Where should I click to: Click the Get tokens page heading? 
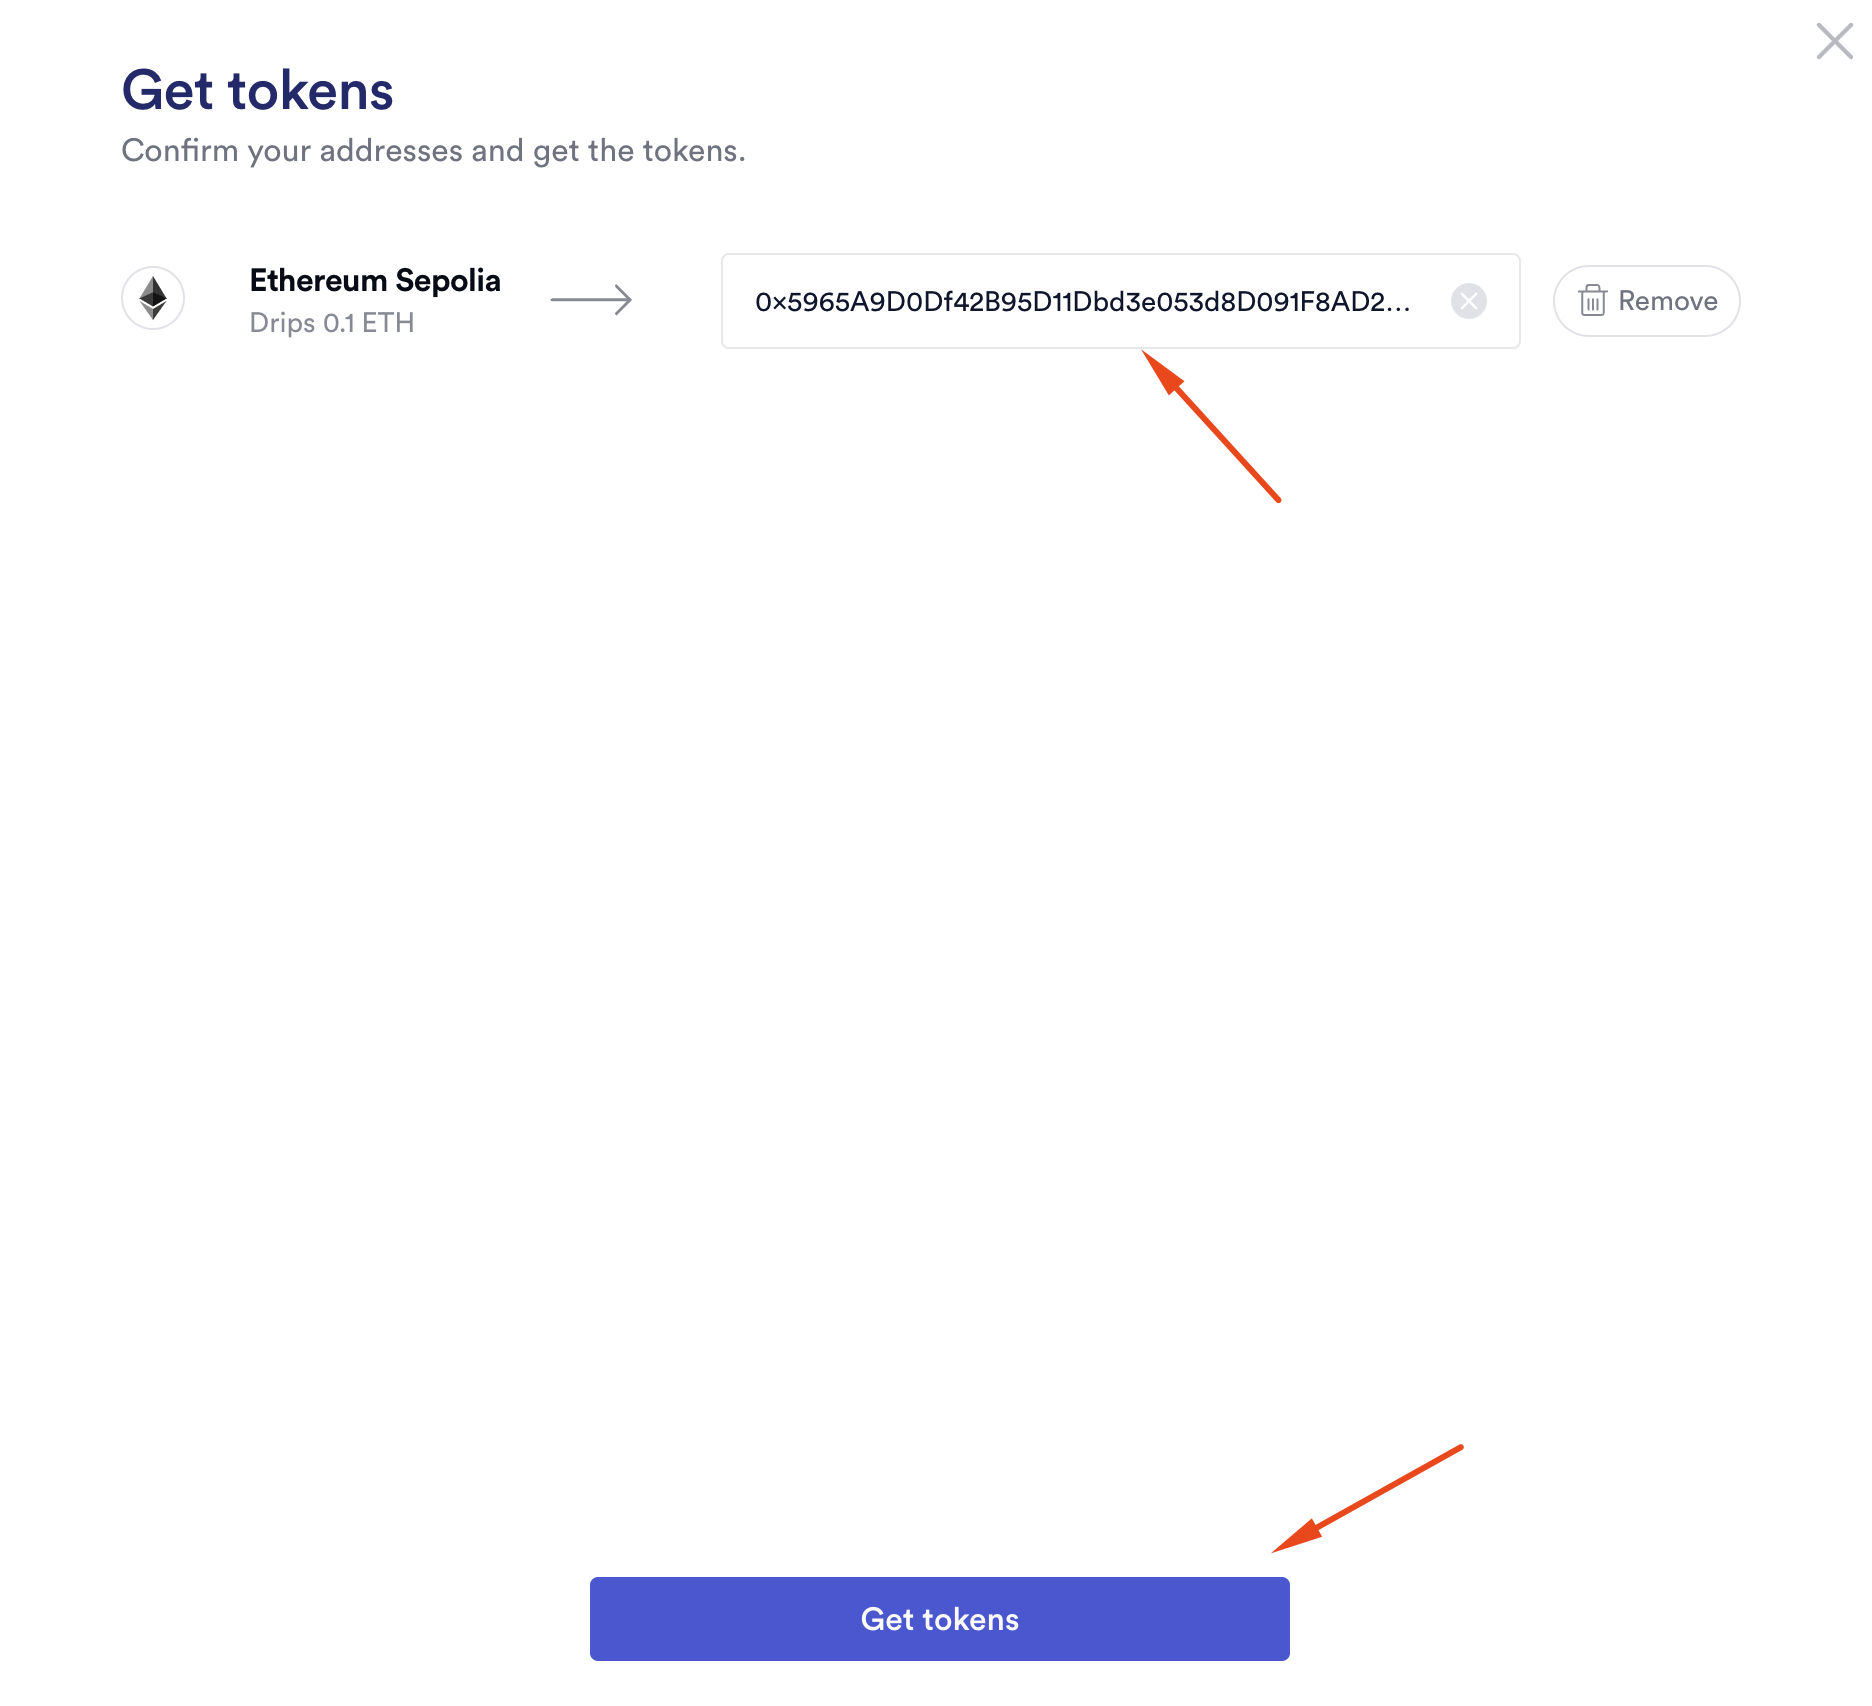(x=257, y=91)
